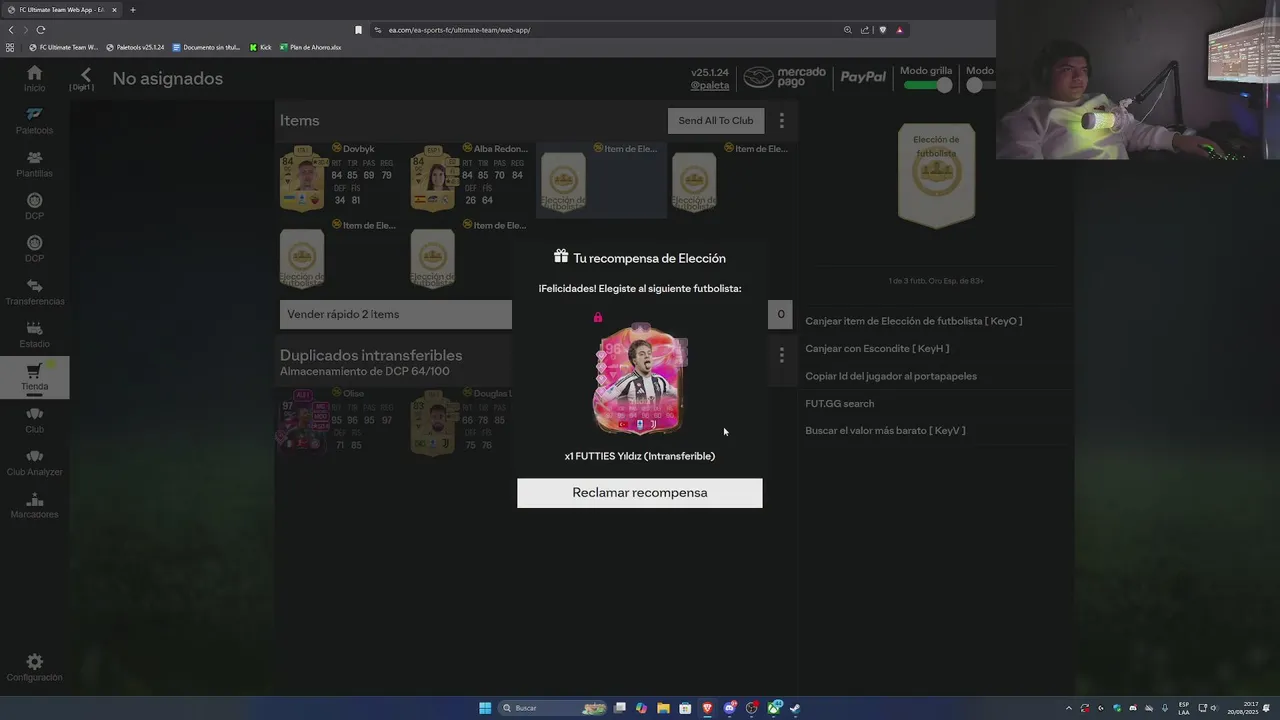Open the first DCP sidebar entry

(x=34, y=207)
